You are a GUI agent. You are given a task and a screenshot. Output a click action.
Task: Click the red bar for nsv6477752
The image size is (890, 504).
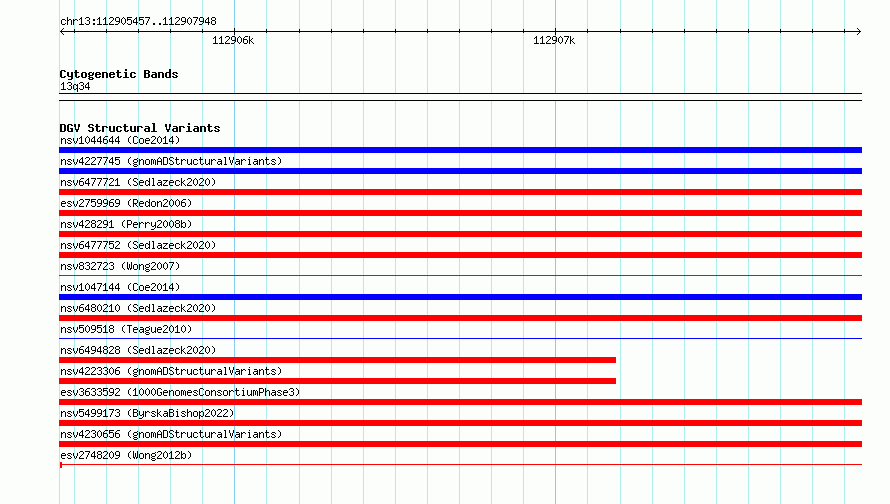[460, 255]
